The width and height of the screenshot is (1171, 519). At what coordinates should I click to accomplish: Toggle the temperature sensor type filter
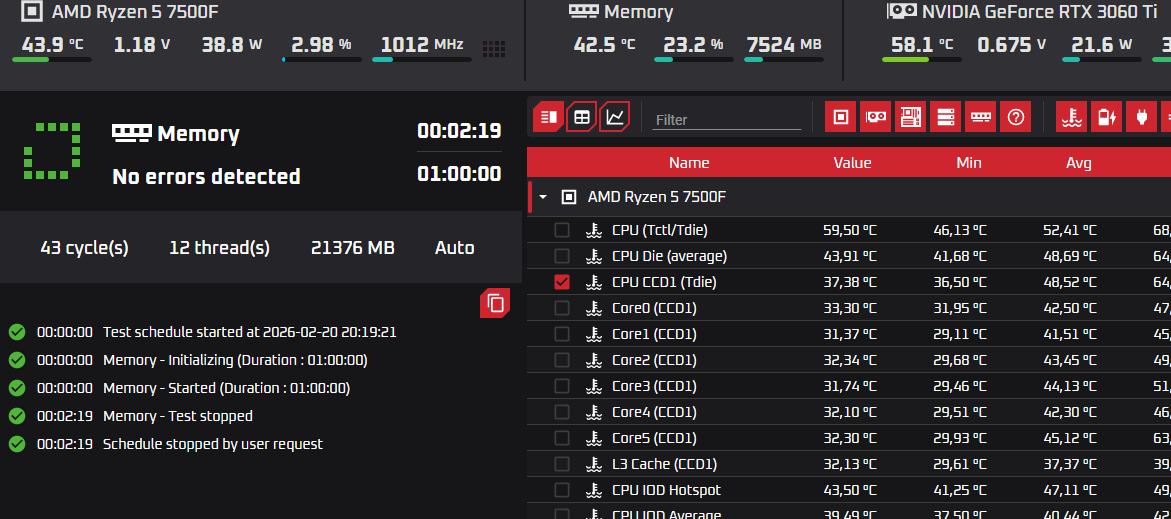(1072, 116)
